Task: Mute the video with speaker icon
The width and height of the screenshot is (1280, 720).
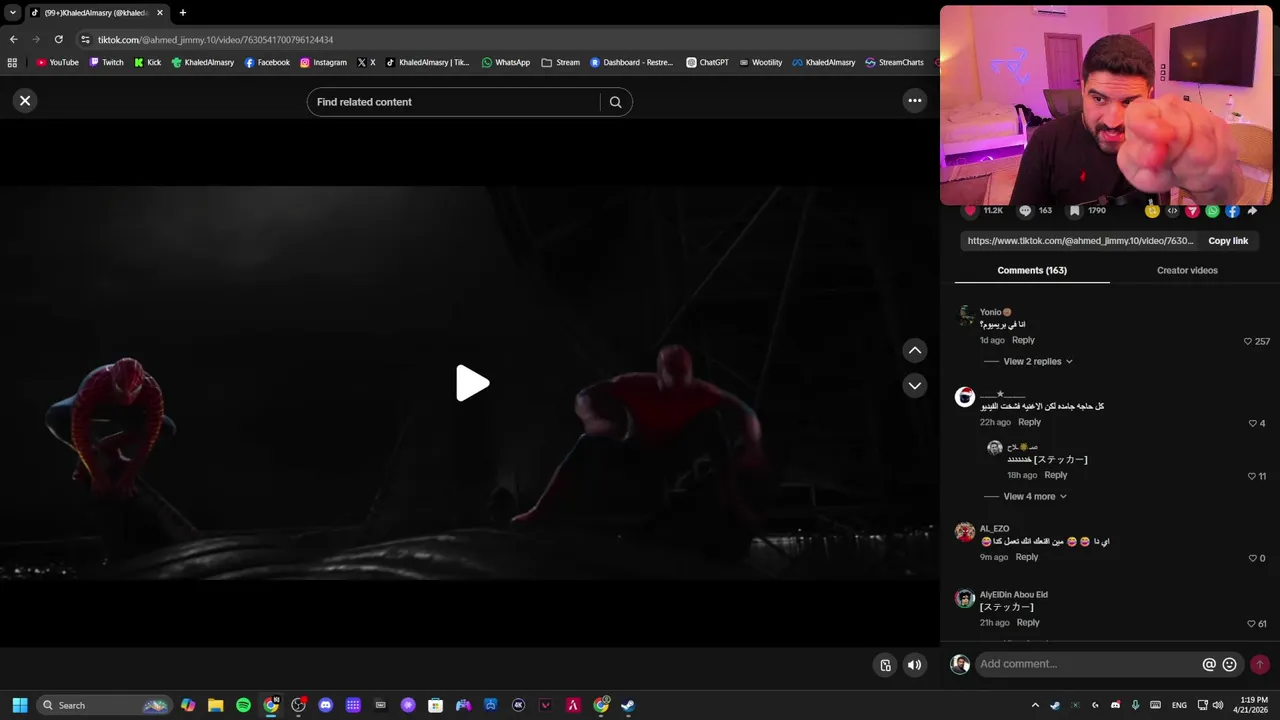Action: coord(914,665)
